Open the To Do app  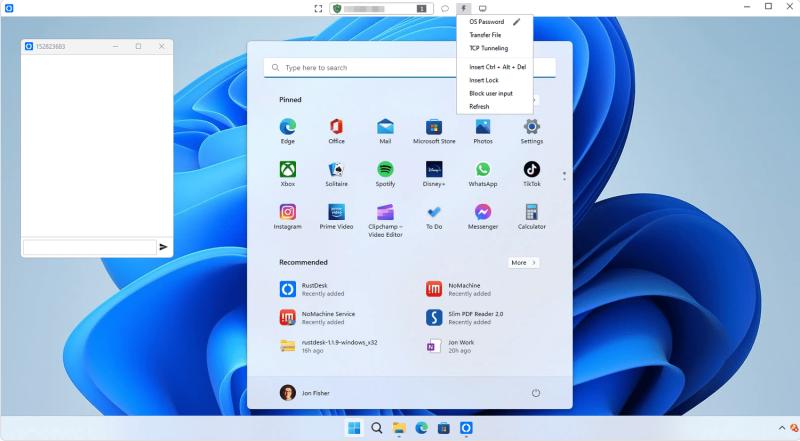click(x=434, y=217)
